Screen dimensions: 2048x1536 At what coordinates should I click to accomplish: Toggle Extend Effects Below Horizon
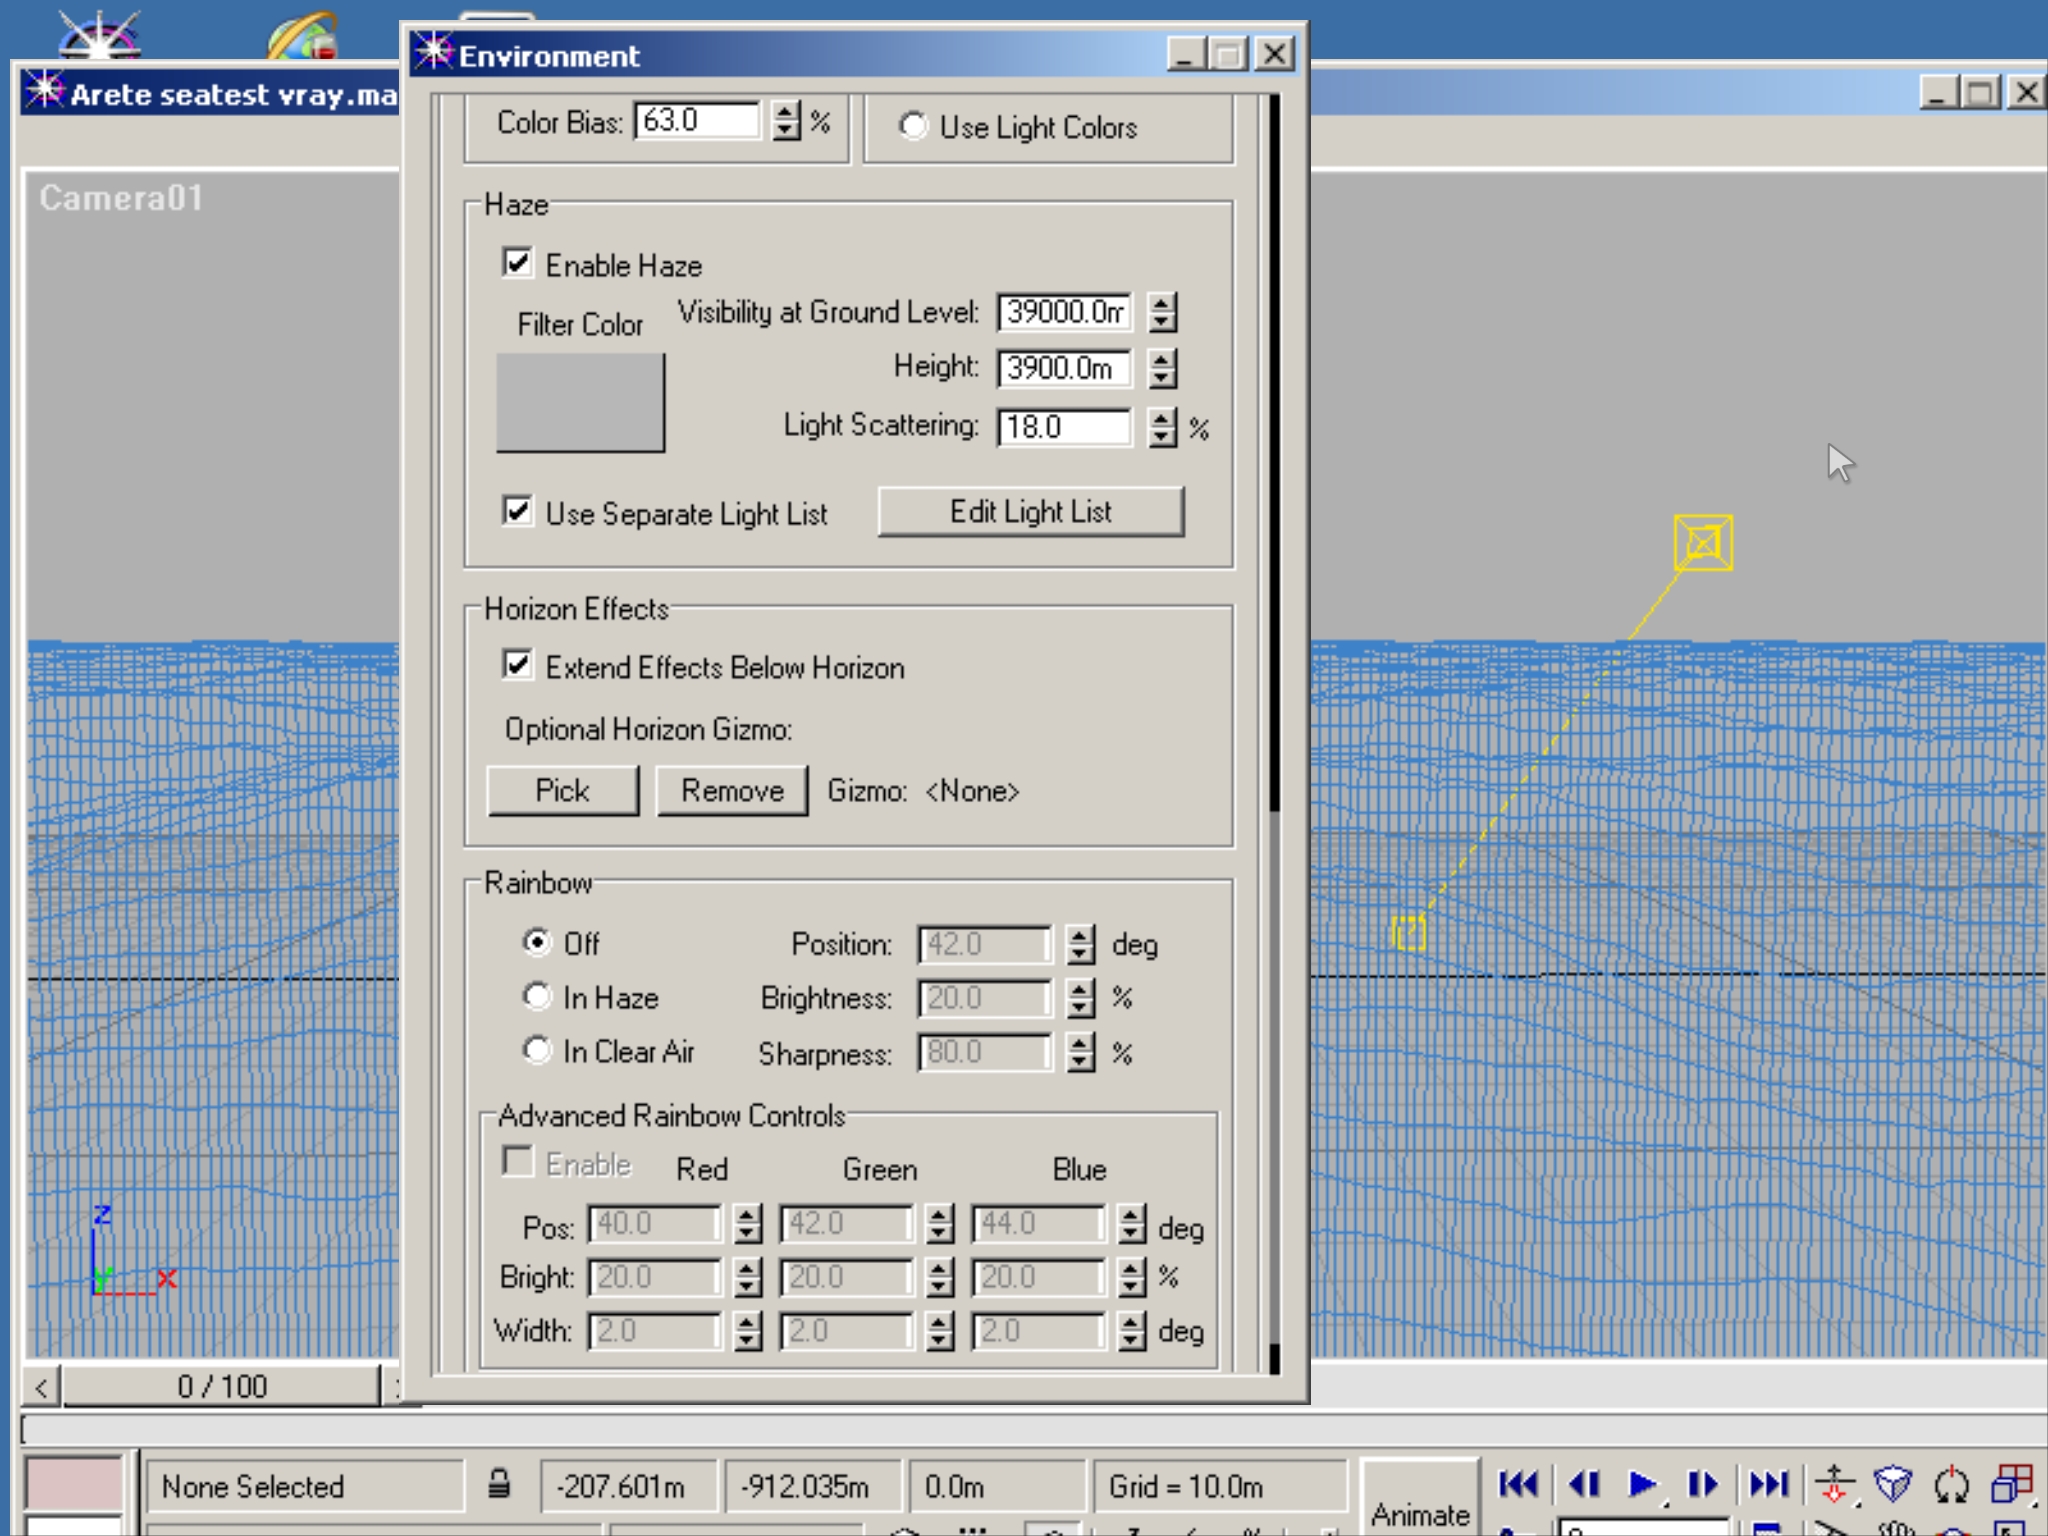(x=517, y=665)
